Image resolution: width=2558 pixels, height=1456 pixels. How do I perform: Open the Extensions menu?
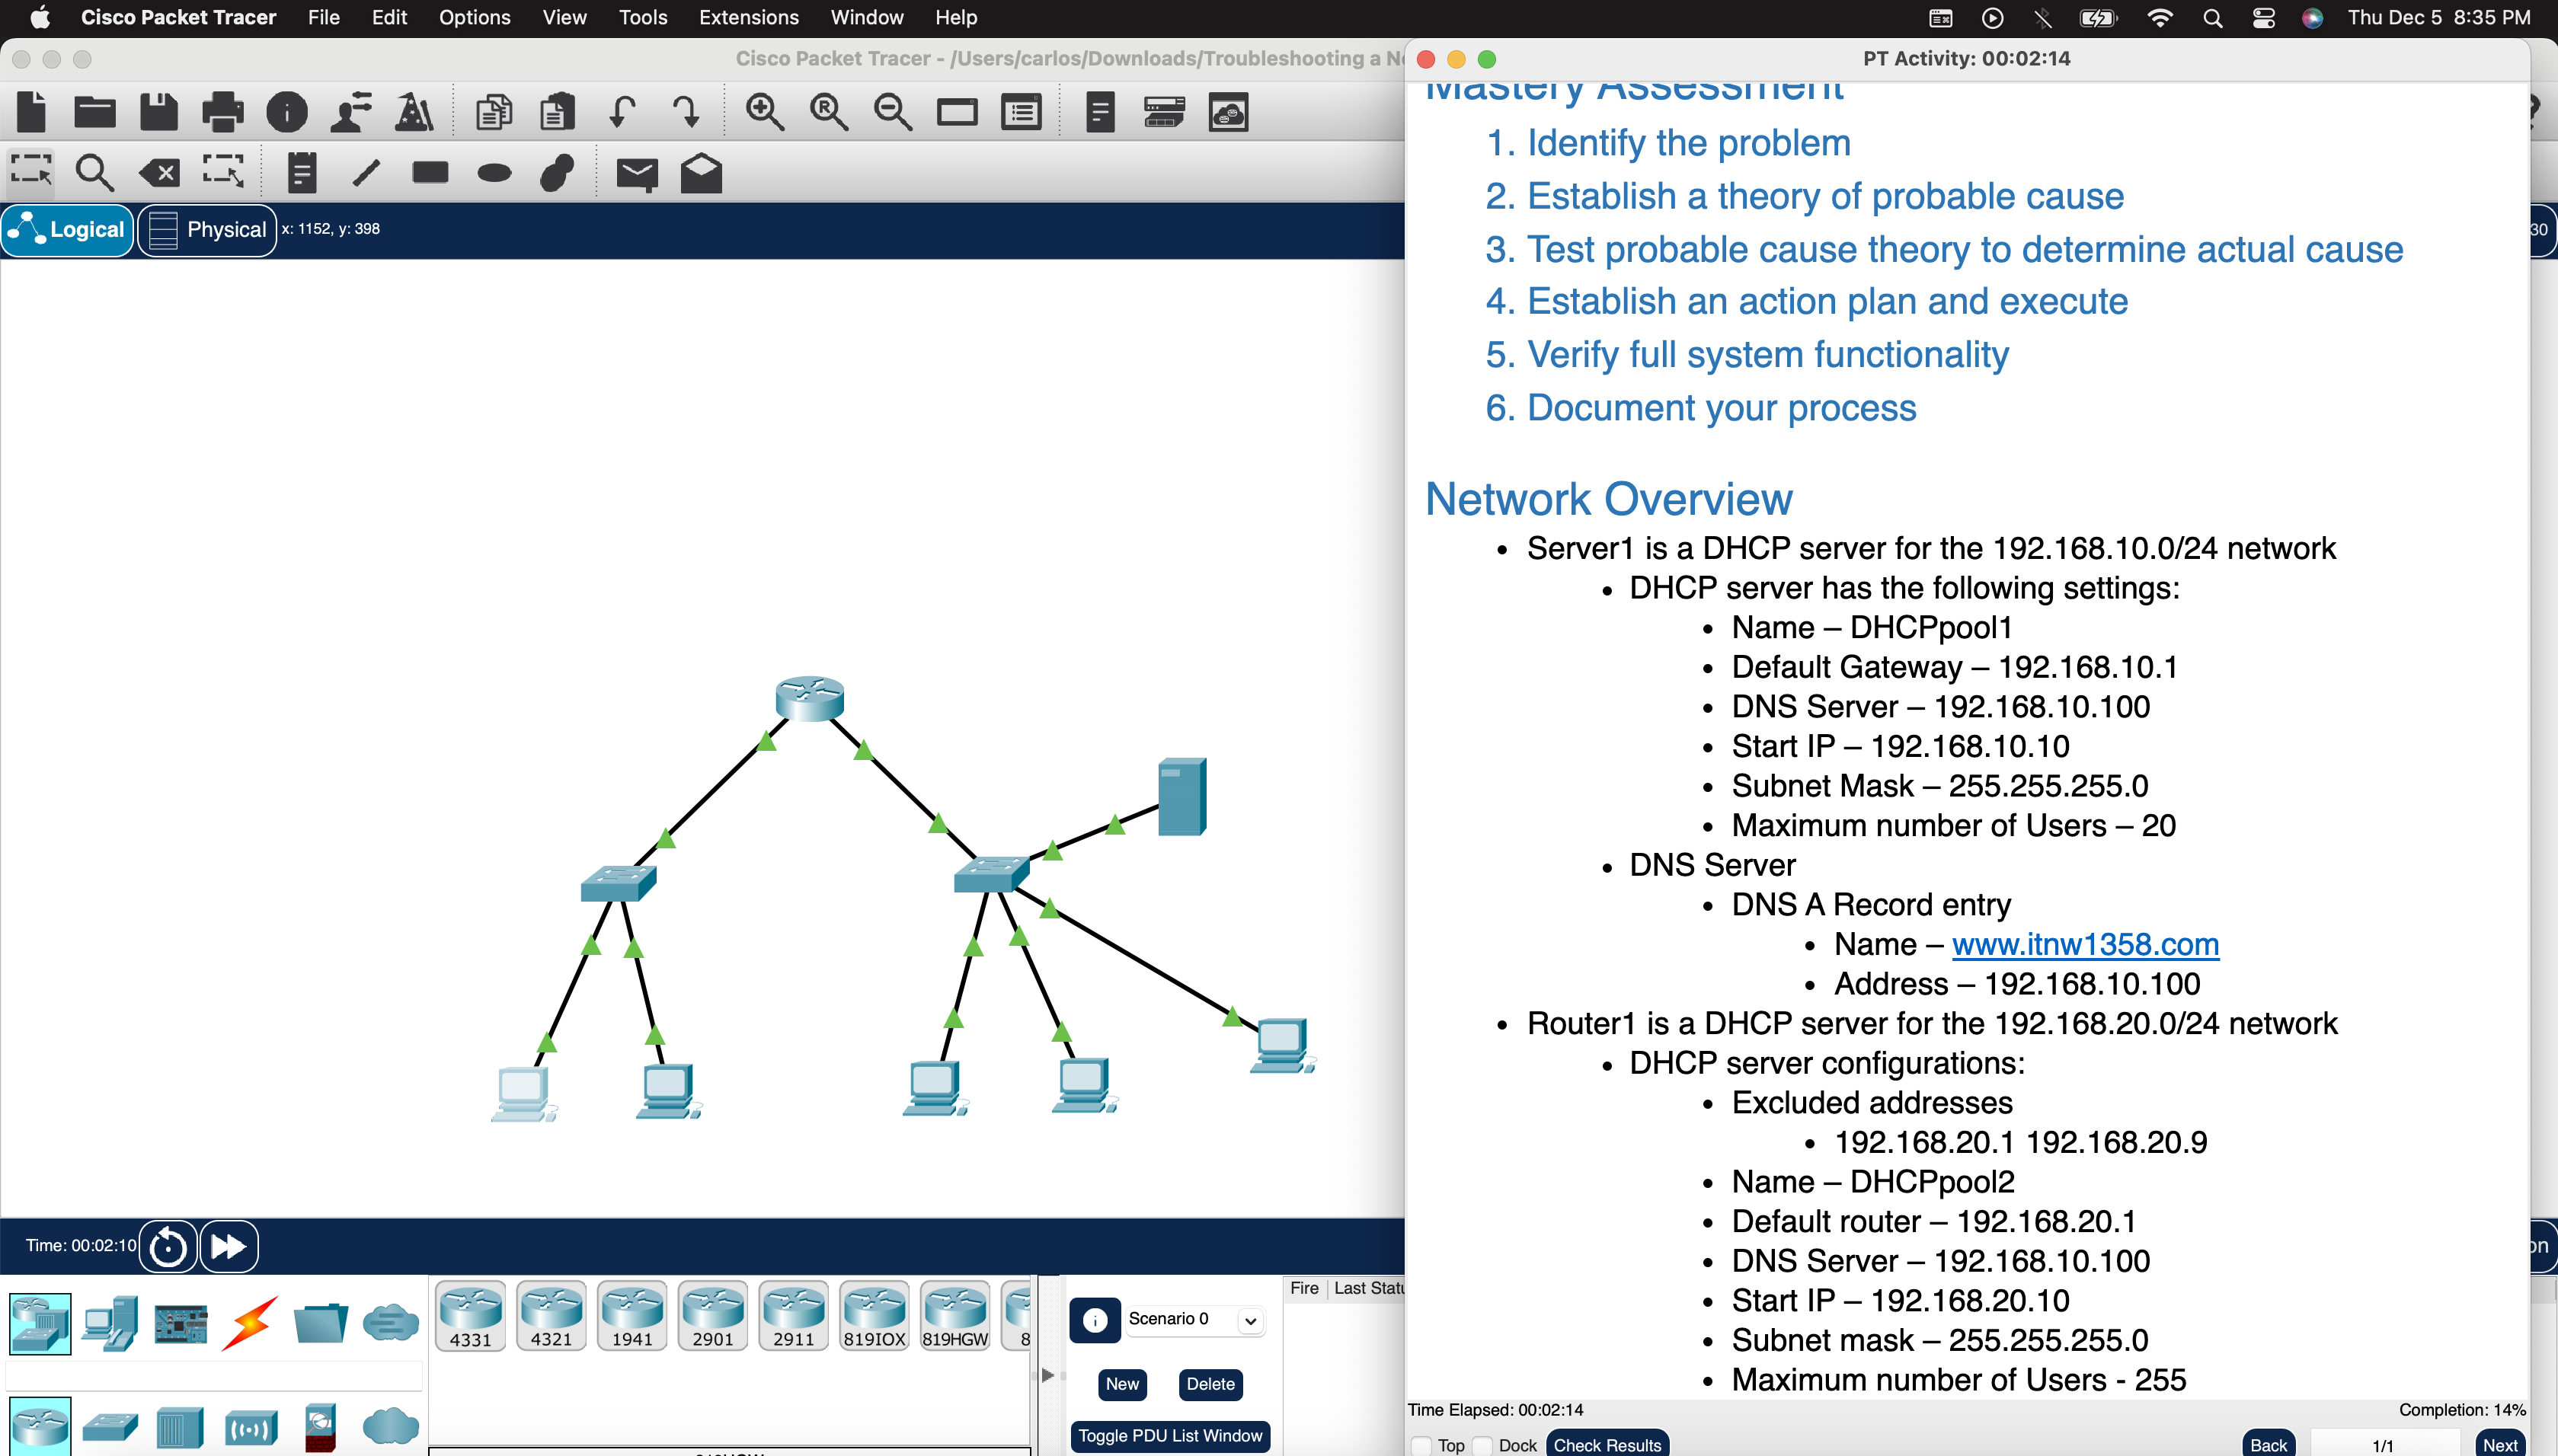[x=748, y=17]
